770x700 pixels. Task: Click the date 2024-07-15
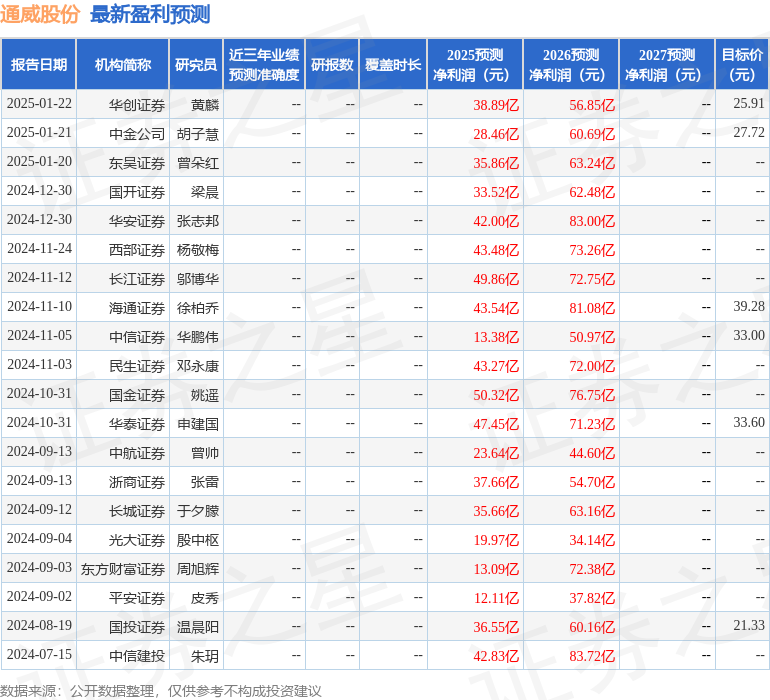coord(39,654)
